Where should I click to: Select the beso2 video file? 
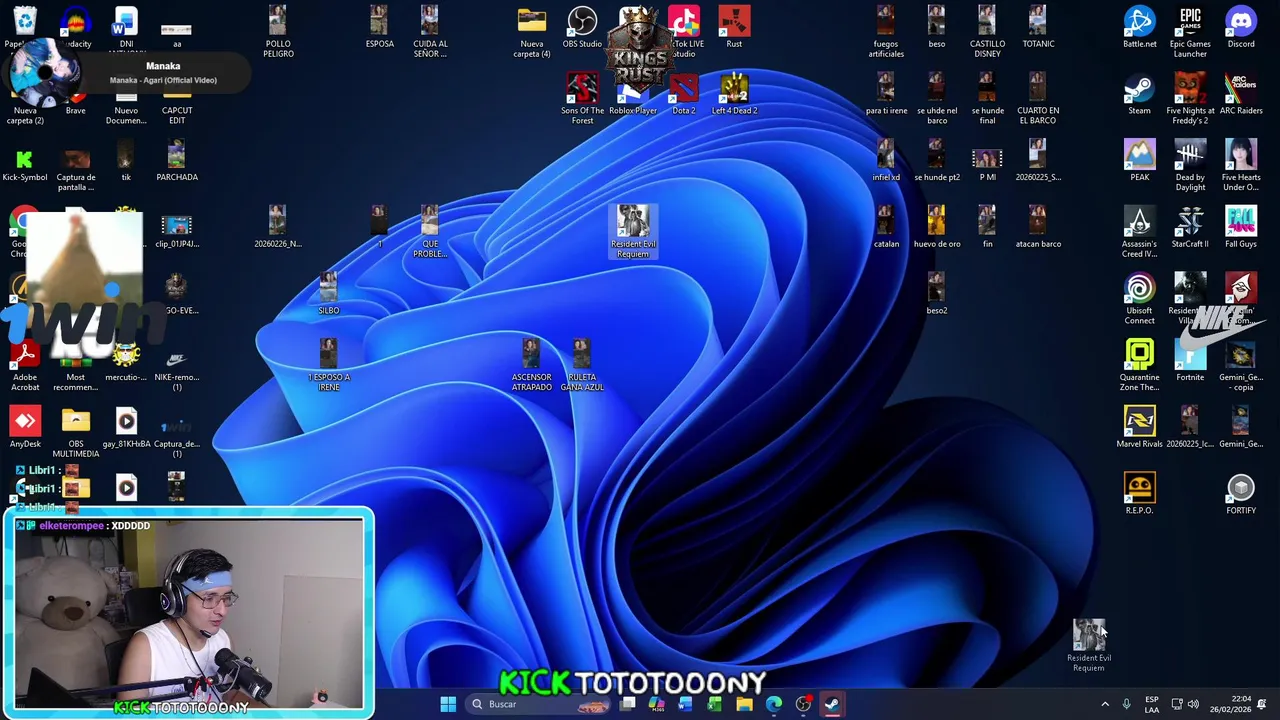pos(936,294)
